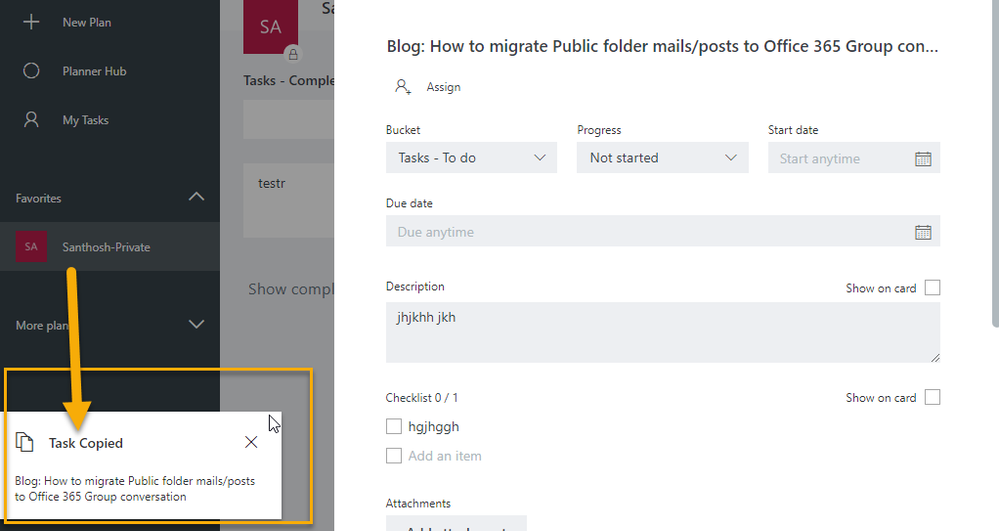999x531 pixels.
Task: Click the Task Copied clipboard icon
Action: (24, 442)
